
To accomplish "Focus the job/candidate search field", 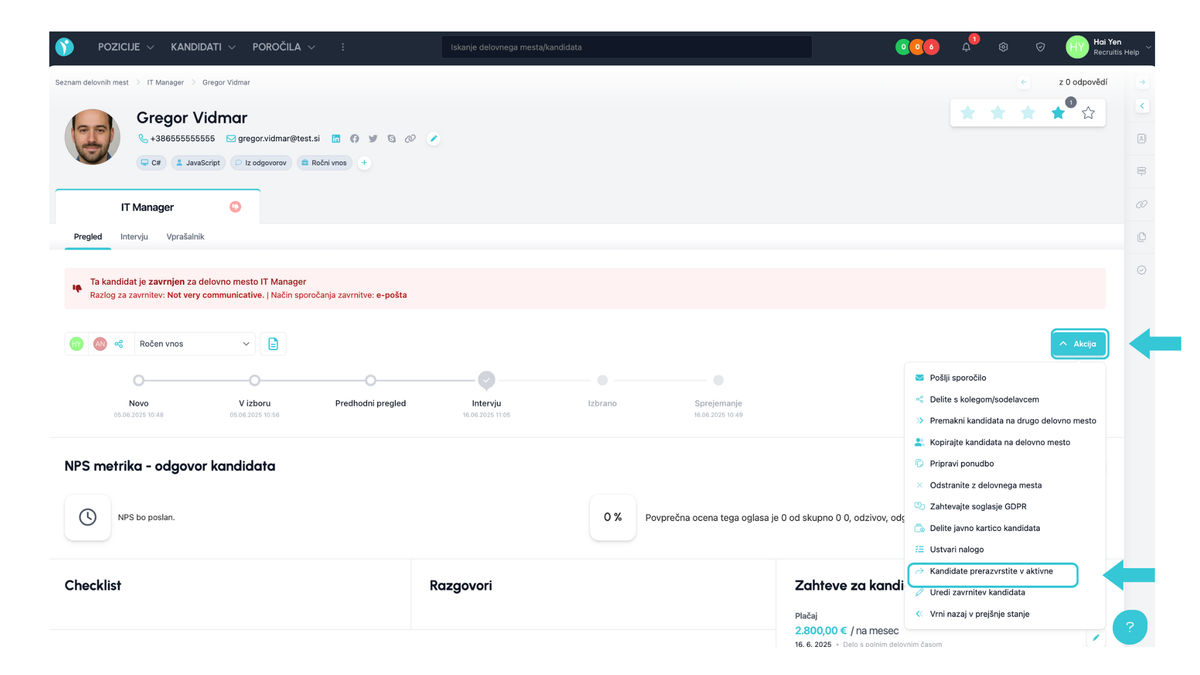I will 627,47.
